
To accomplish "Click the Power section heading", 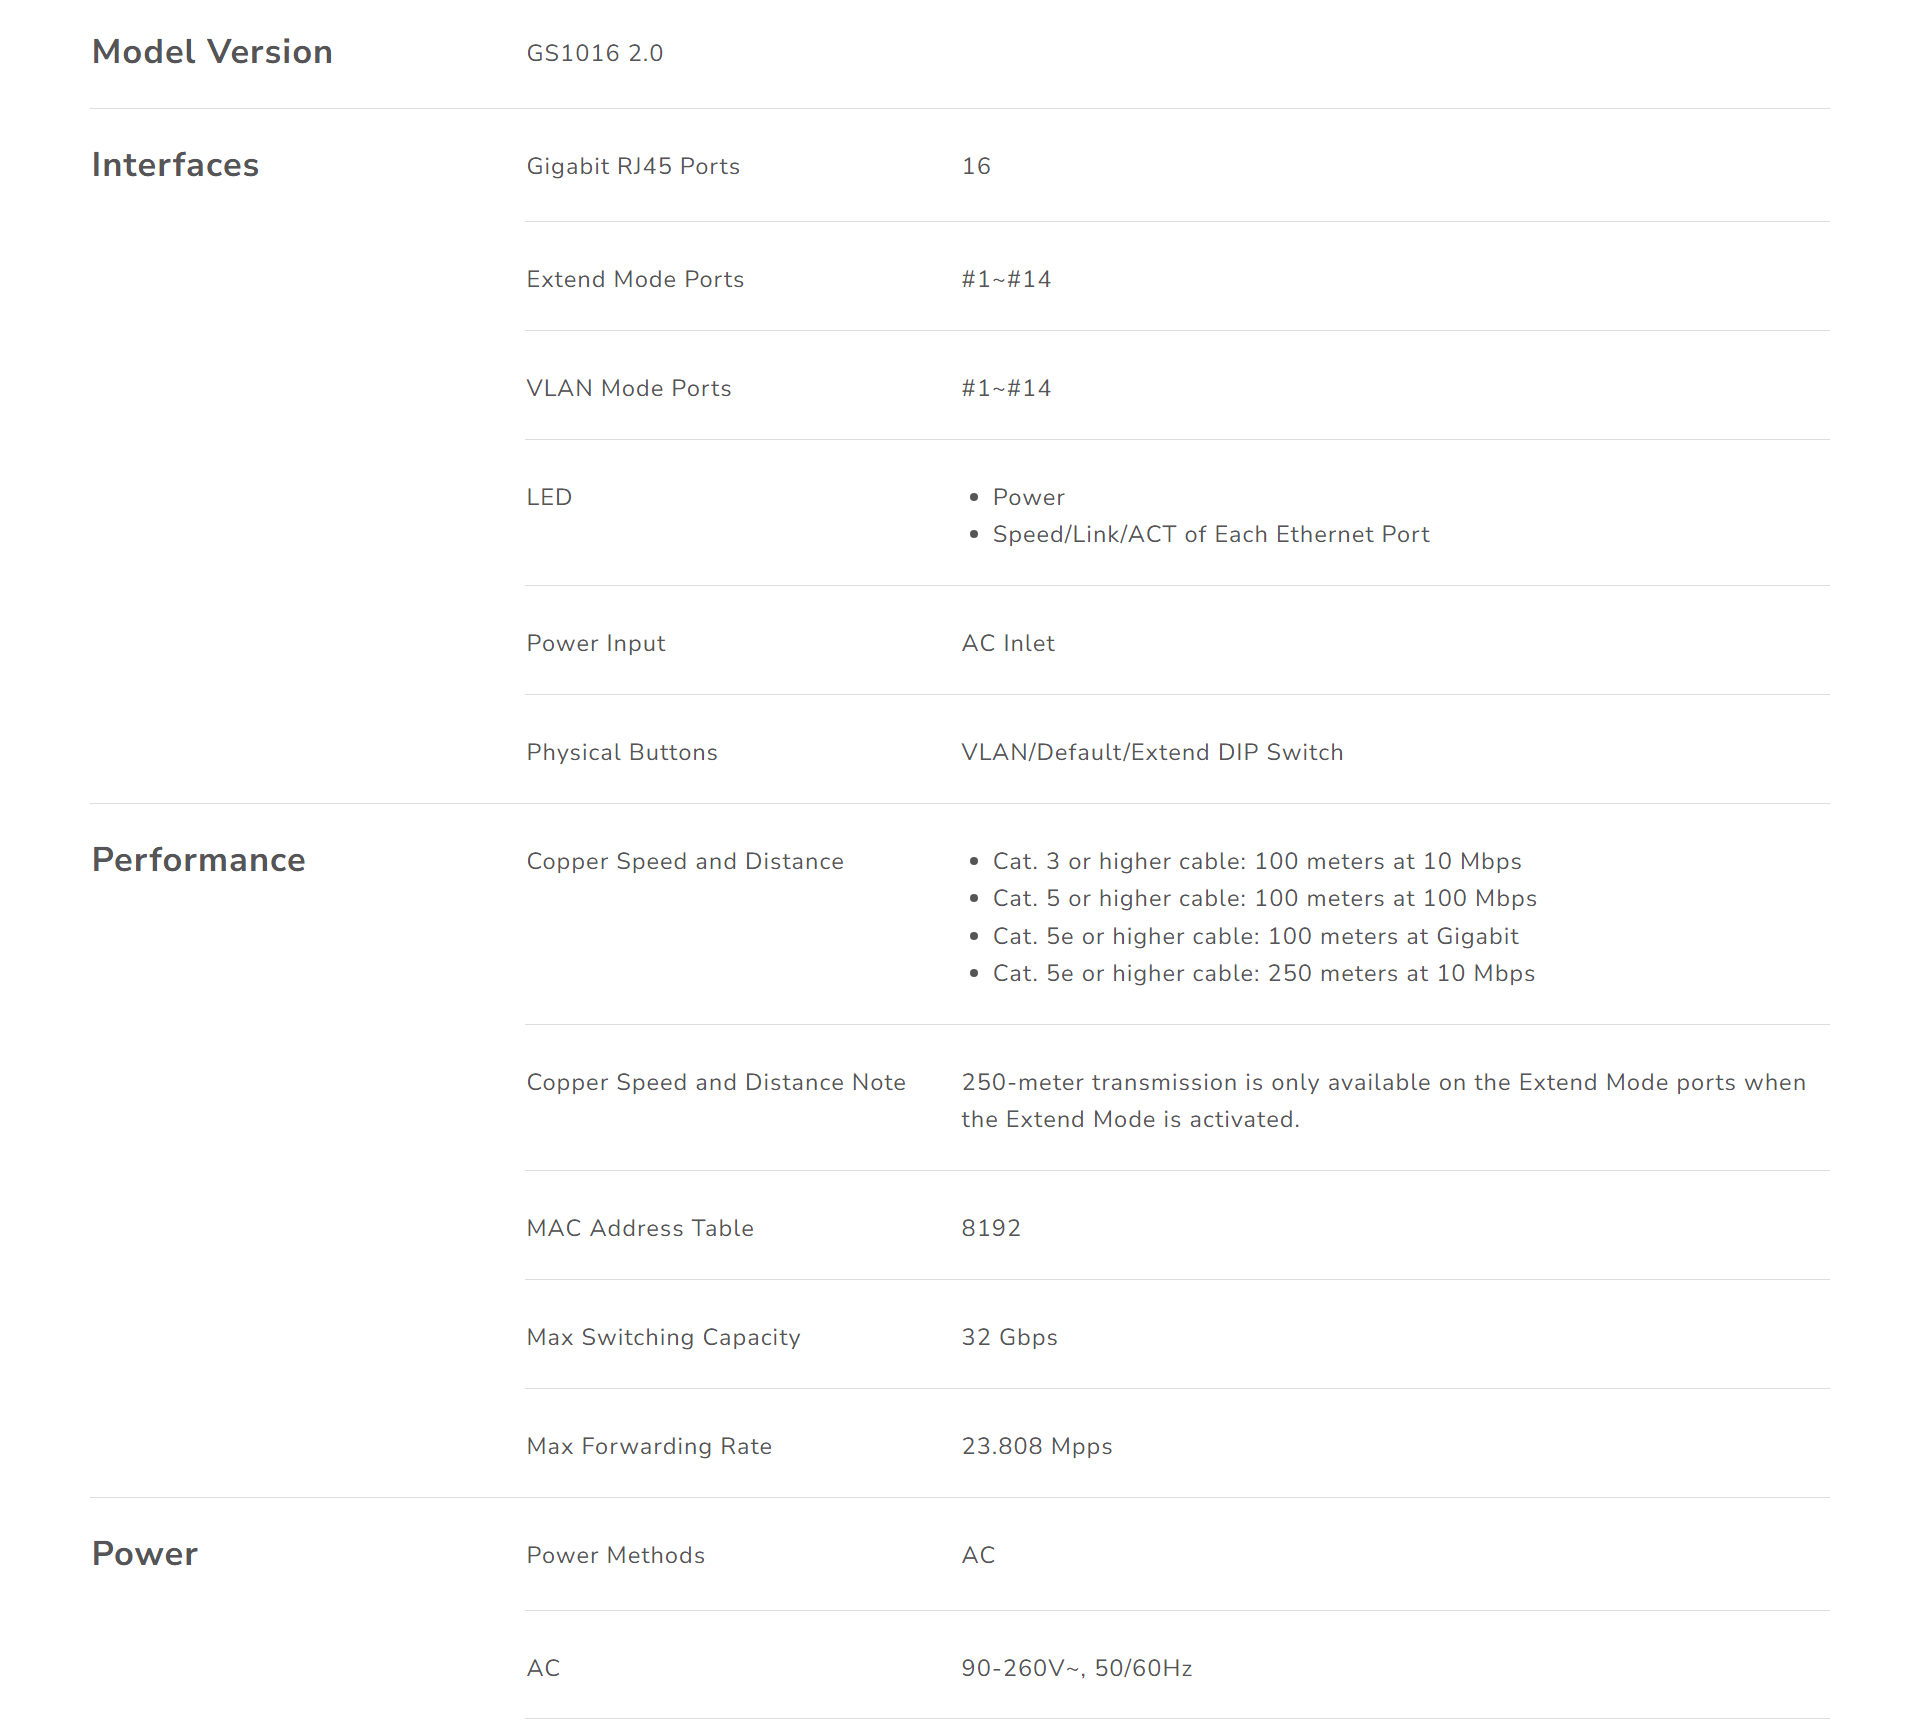I will click(145, 1554).
